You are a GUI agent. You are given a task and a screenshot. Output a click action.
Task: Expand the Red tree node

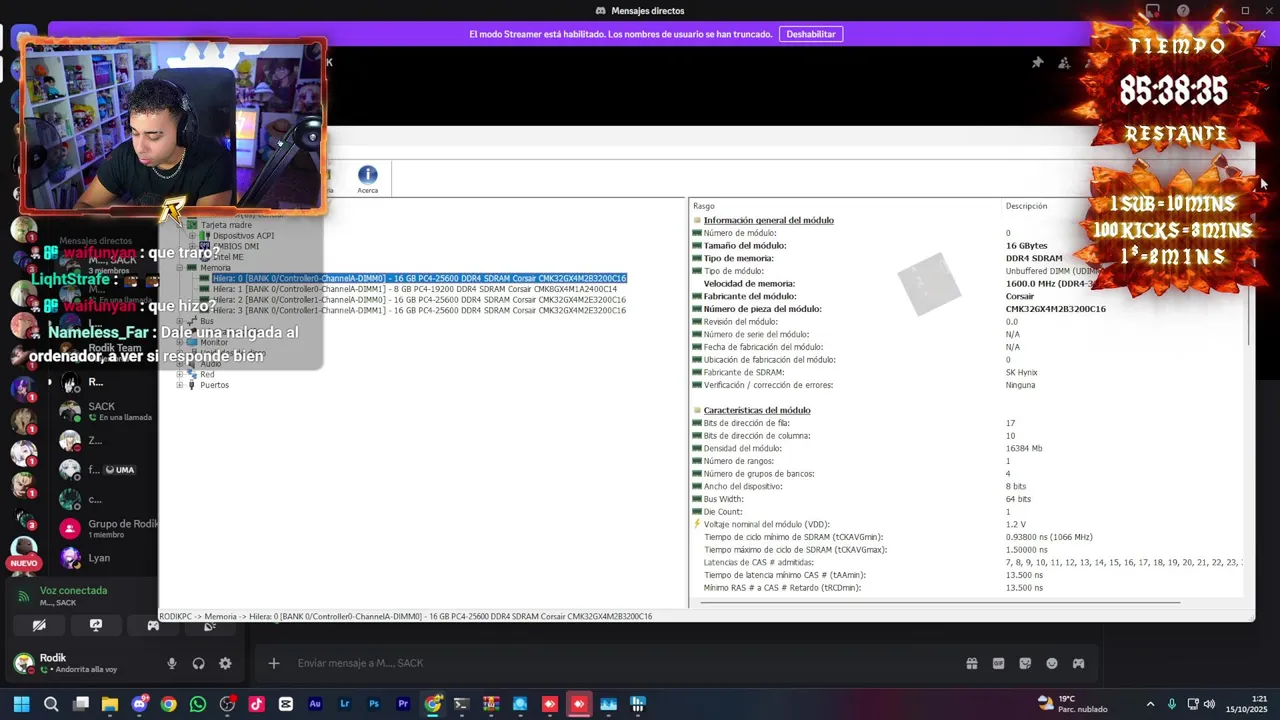coord(180,374)
